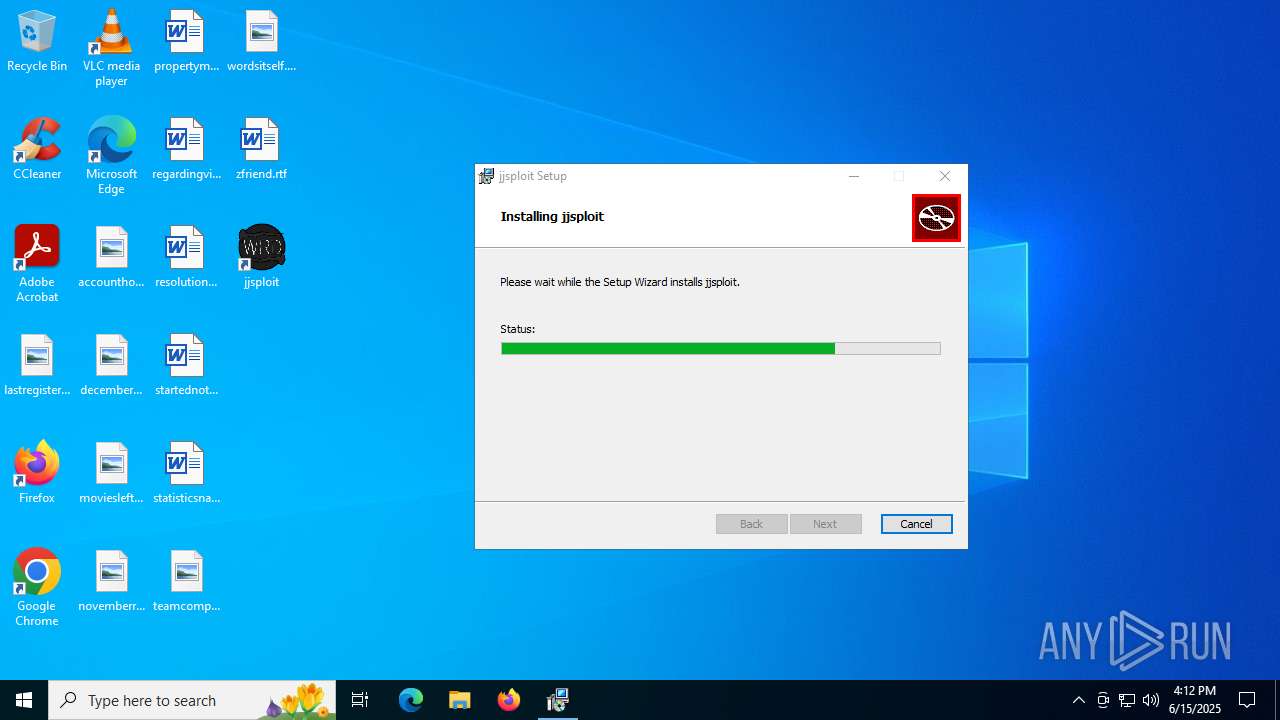Click the installation progress bar
The height and width of the screenshot is (720, 1280).
(720, 348)
